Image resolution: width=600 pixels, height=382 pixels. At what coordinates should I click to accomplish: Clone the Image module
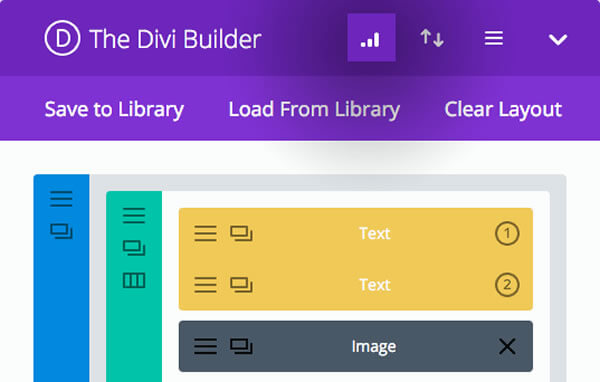coord(241,346)
